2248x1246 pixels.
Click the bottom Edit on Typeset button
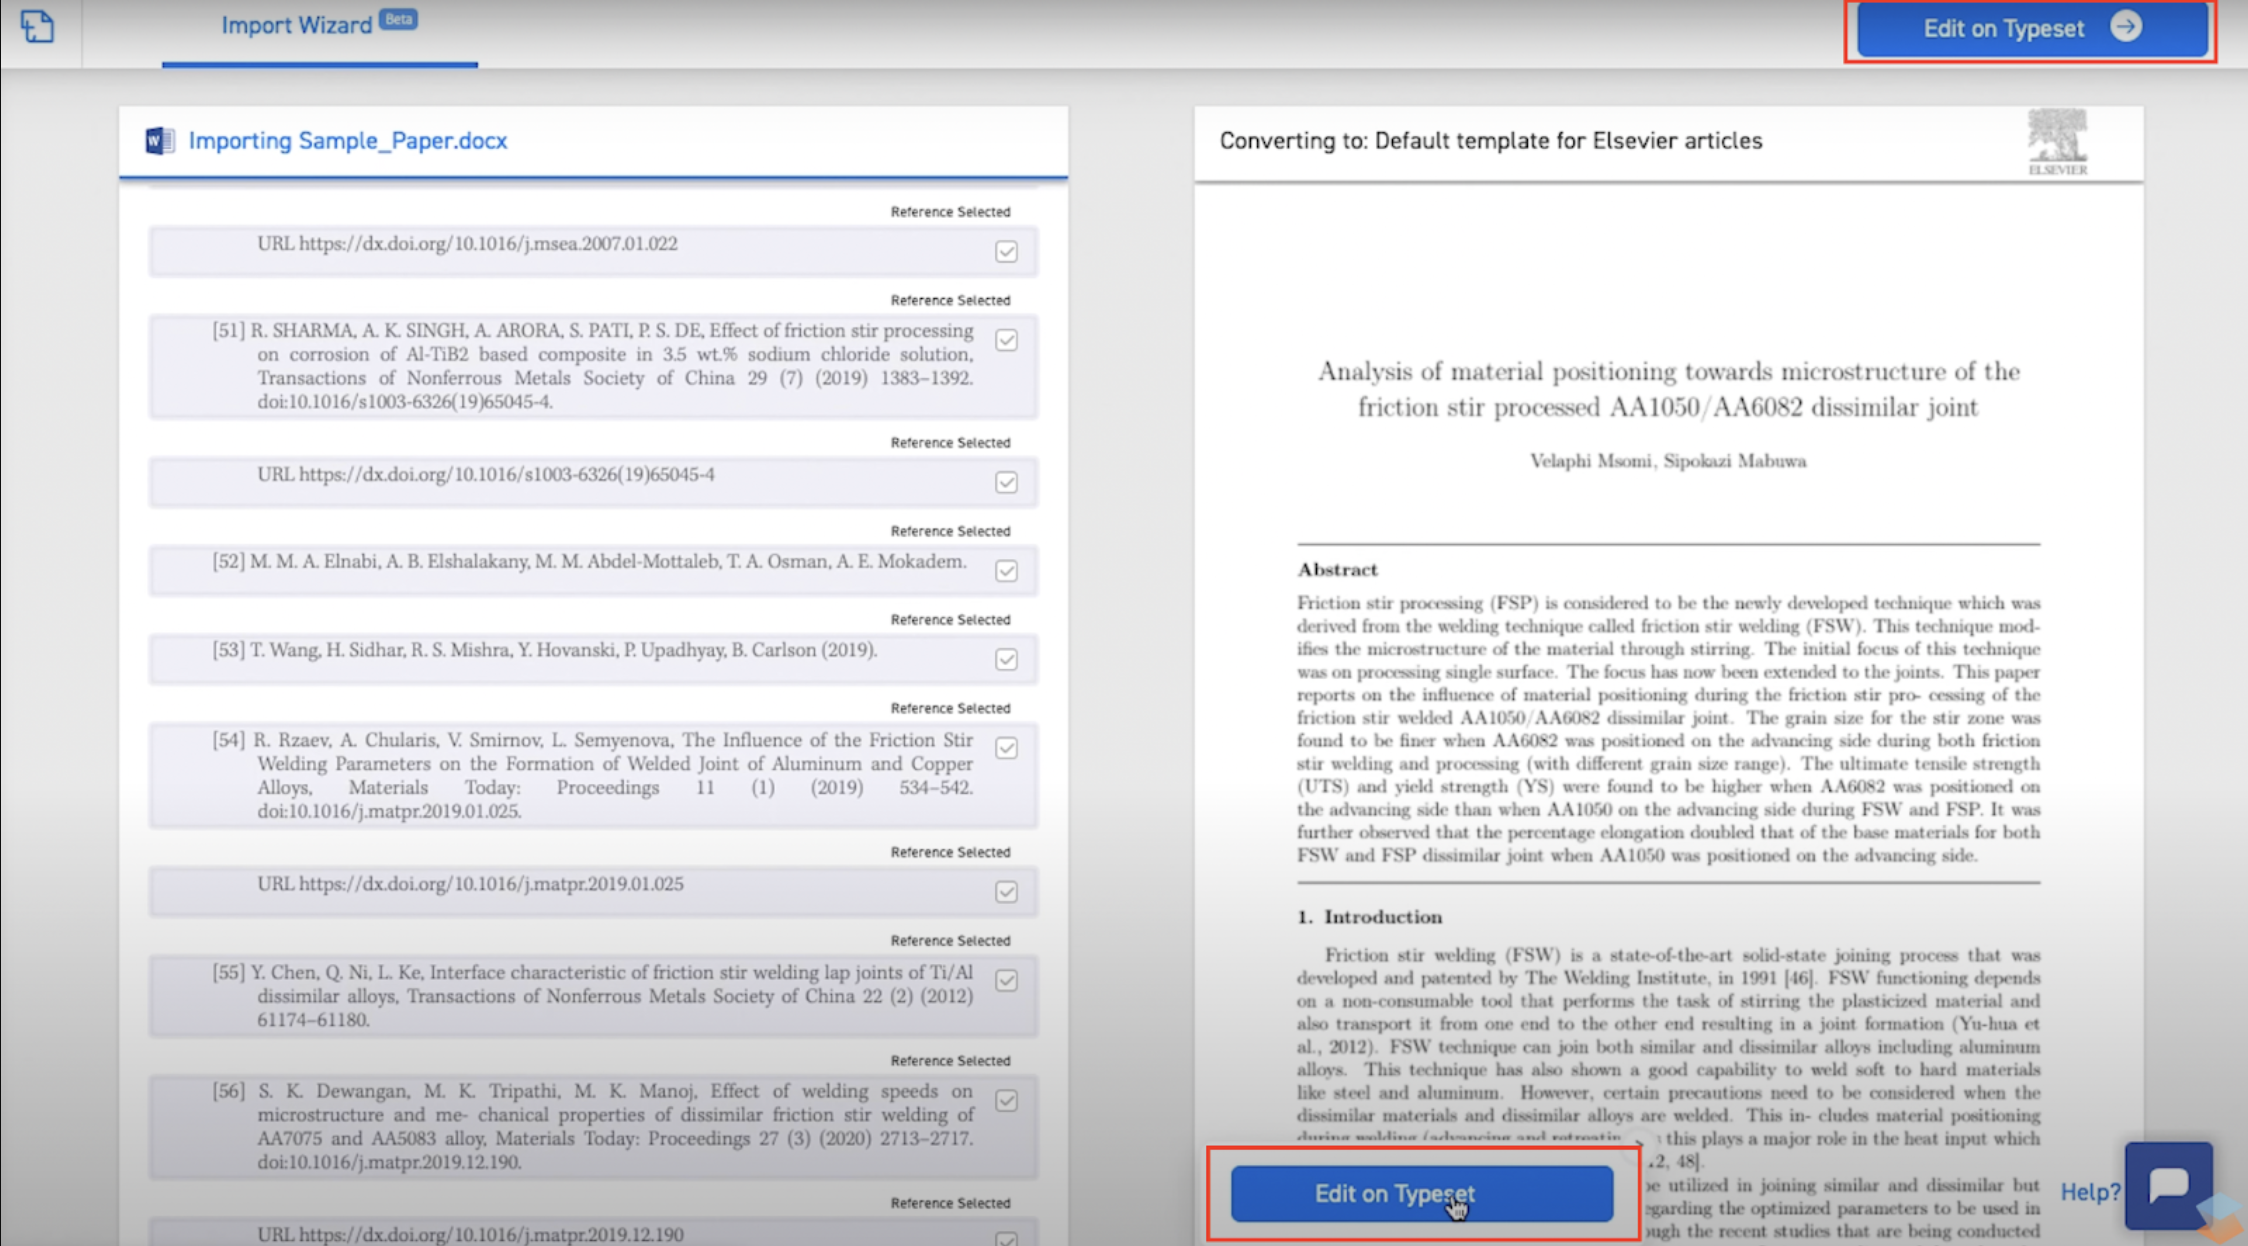[1421, 1194]
